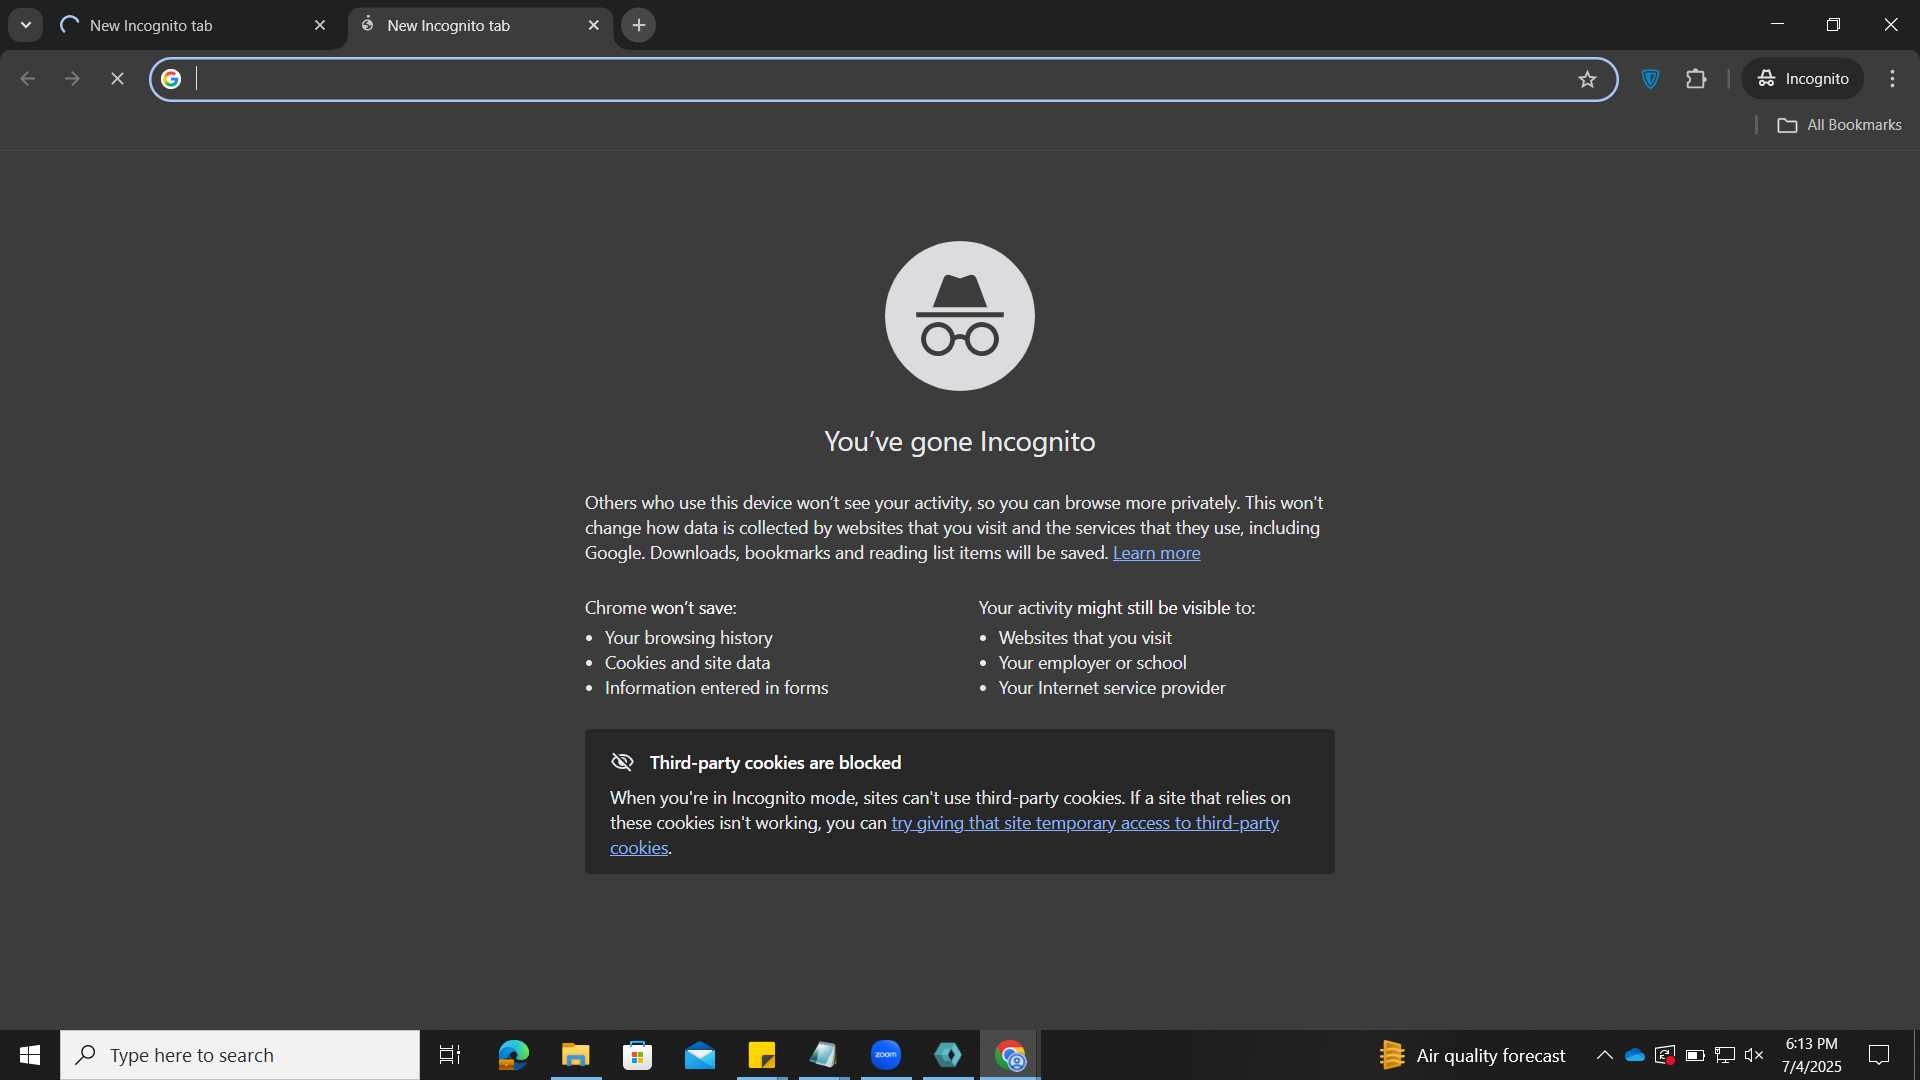Open network status tray icon

pos(1725,1055)
